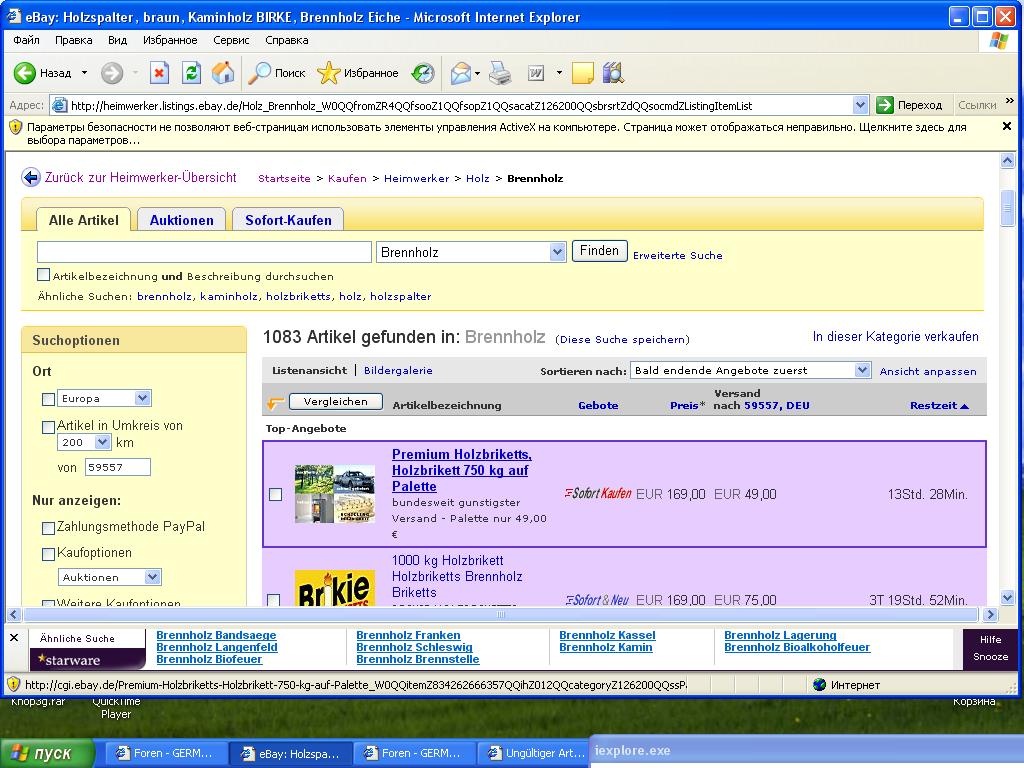Click the Edit with Word icon

click(x=536, y=72)
